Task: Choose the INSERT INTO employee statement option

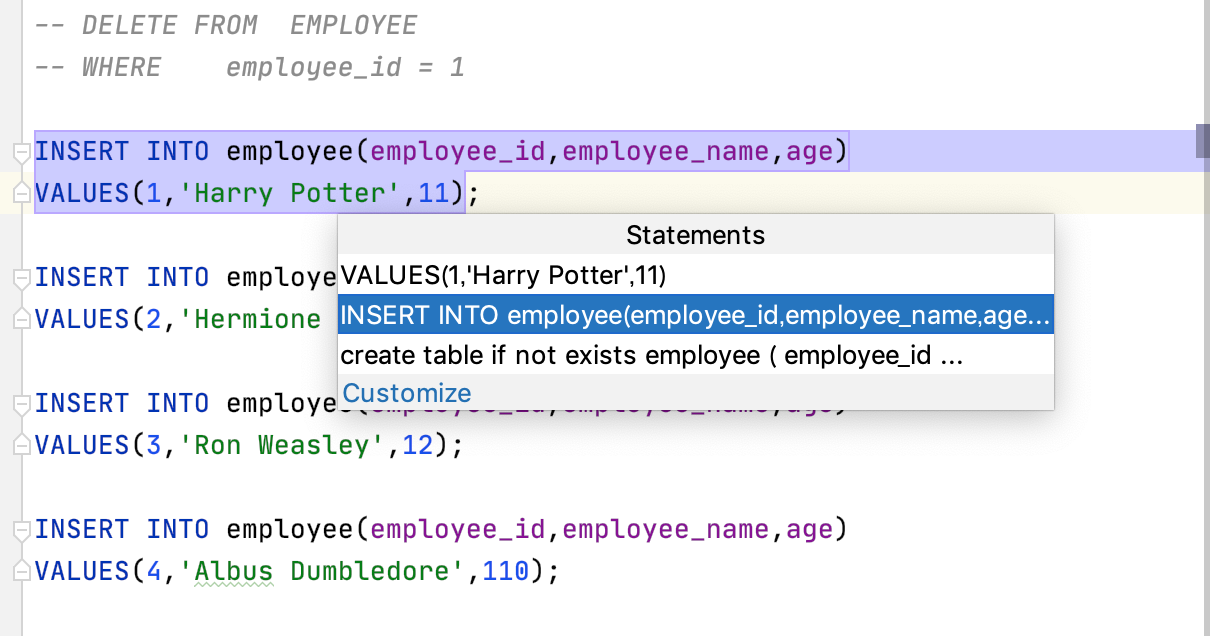Action: coord(696,315)
